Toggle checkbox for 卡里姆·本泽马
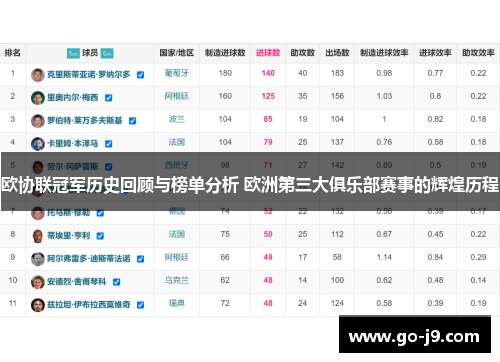The image size is (500, 362). coord(109,144)
